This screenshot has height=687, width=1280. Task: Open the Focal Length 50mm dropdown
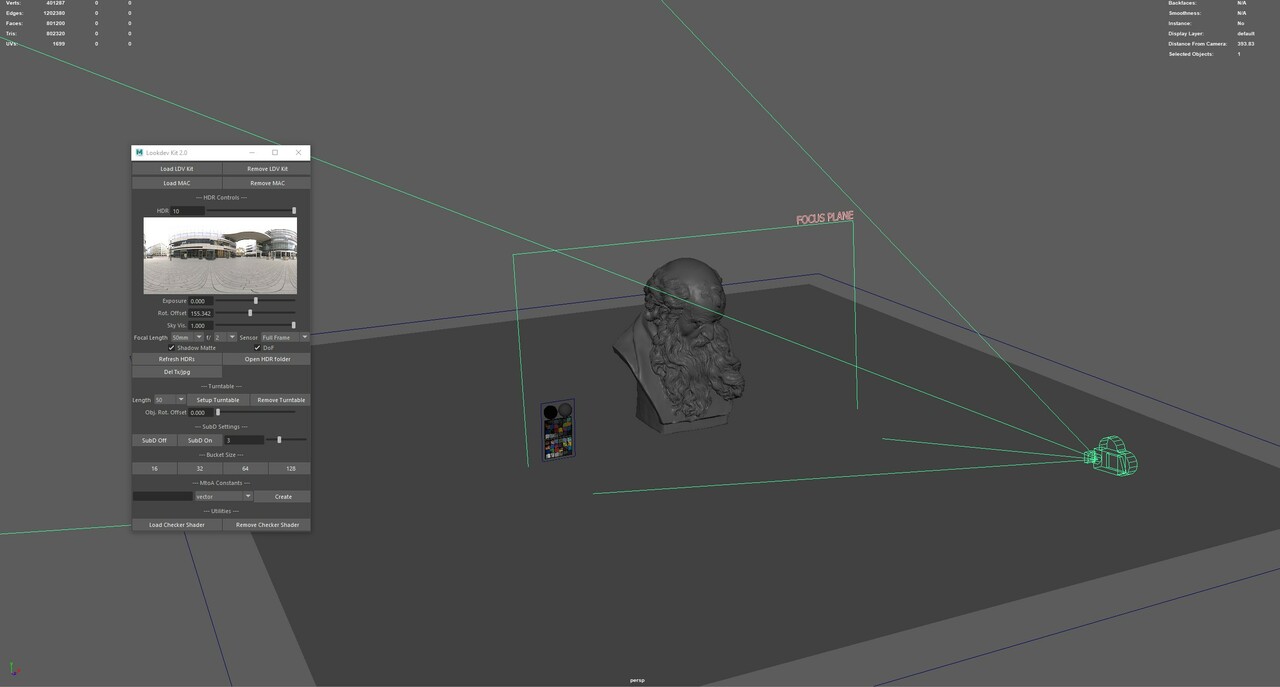pos(187,337)
